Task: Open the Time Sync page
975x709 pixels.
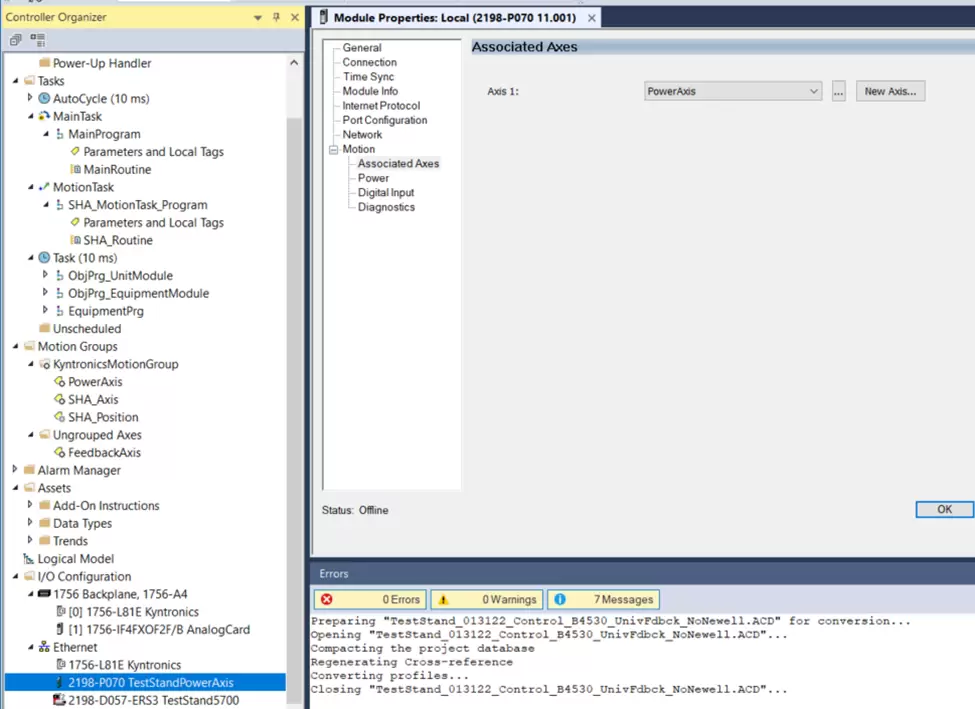Action: click(368, 76)
